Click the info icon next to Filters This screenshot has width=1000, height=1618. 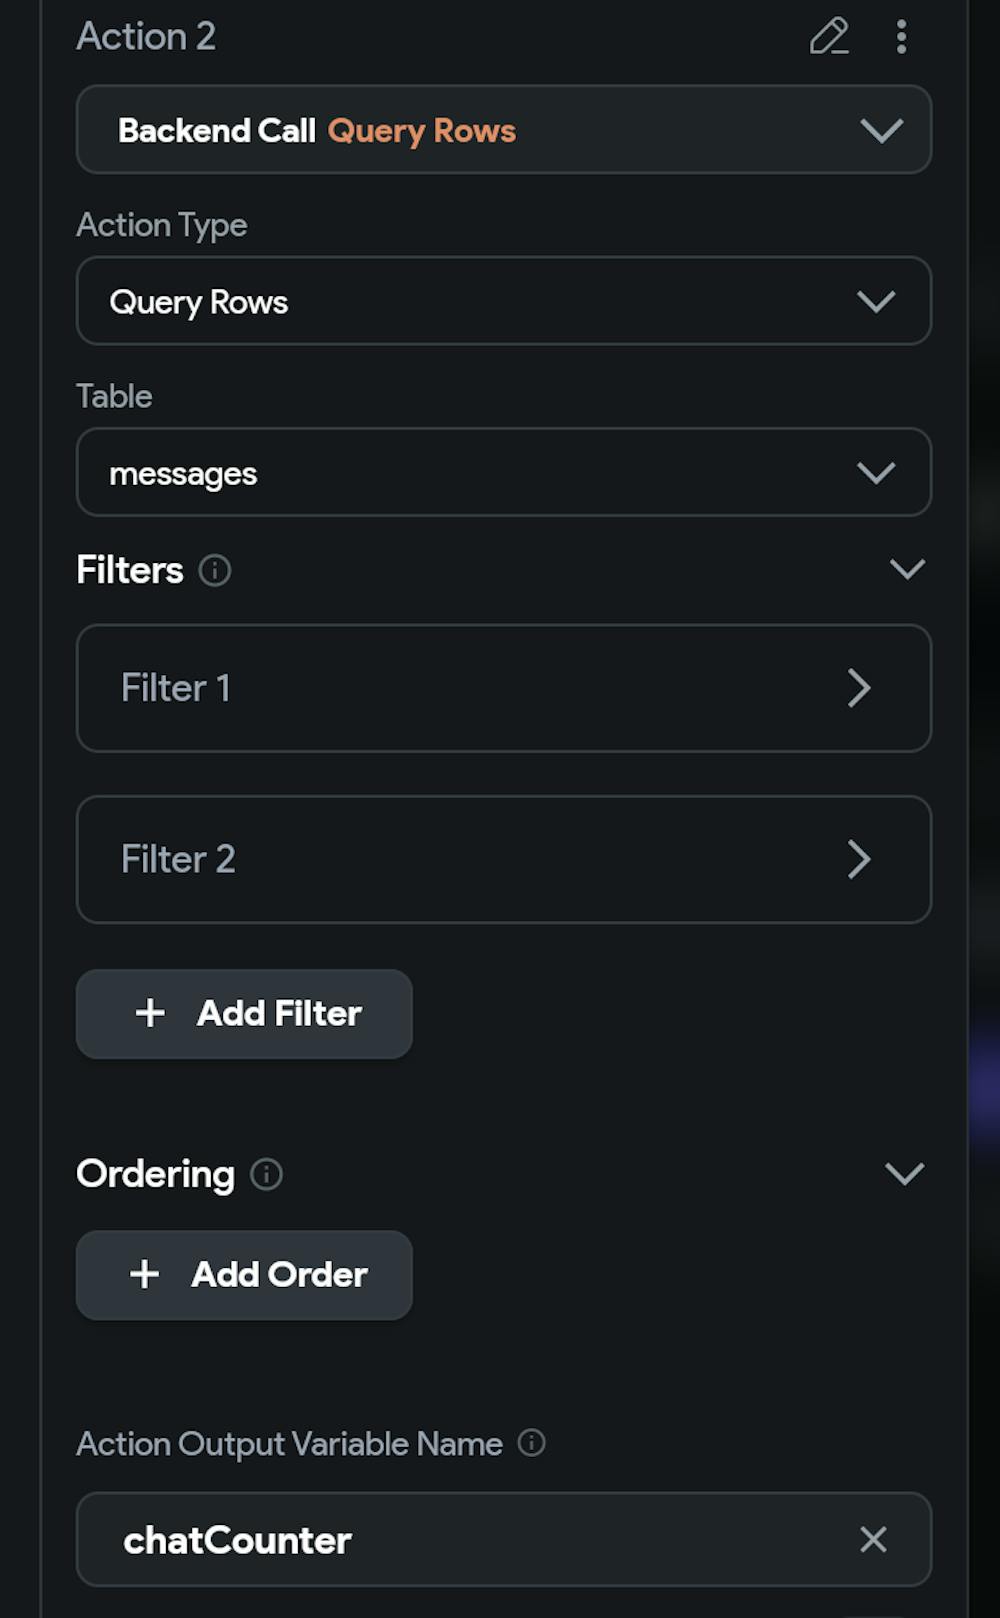coord(214,570)
